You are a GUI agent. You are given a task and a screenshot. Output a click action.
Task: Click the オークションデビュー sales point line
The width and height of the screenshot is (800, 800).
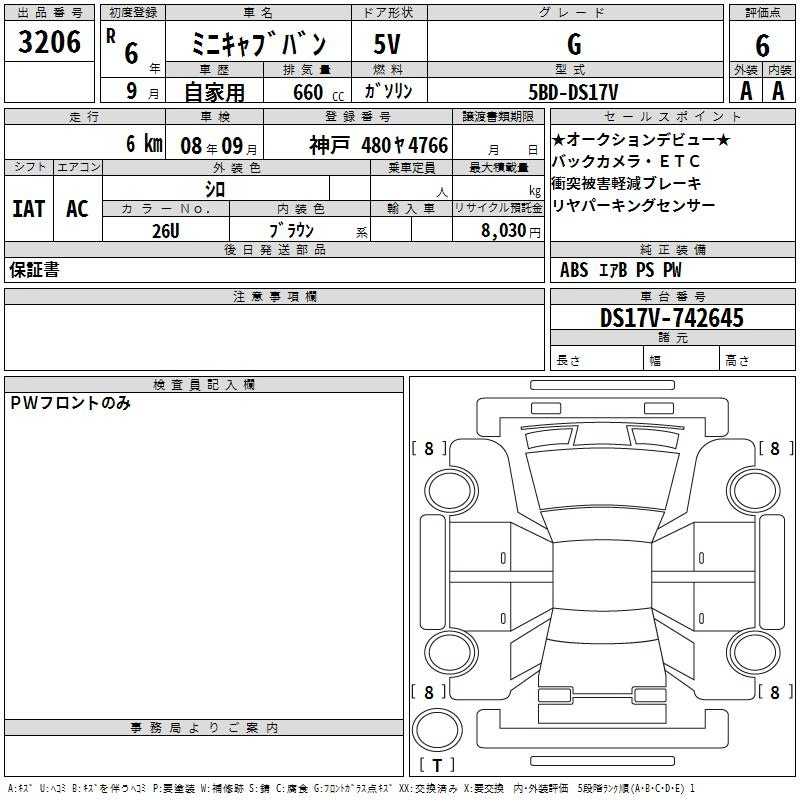641,139
